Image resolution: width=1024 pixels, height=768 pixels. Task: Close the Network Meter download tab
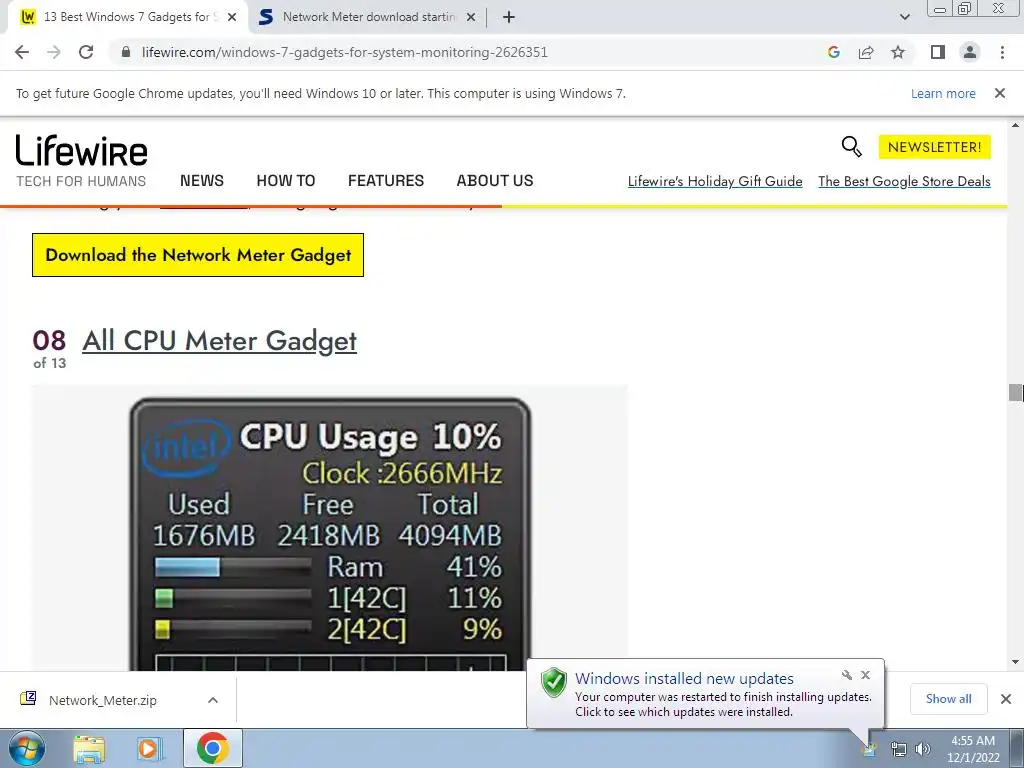[x=471, y=17]
